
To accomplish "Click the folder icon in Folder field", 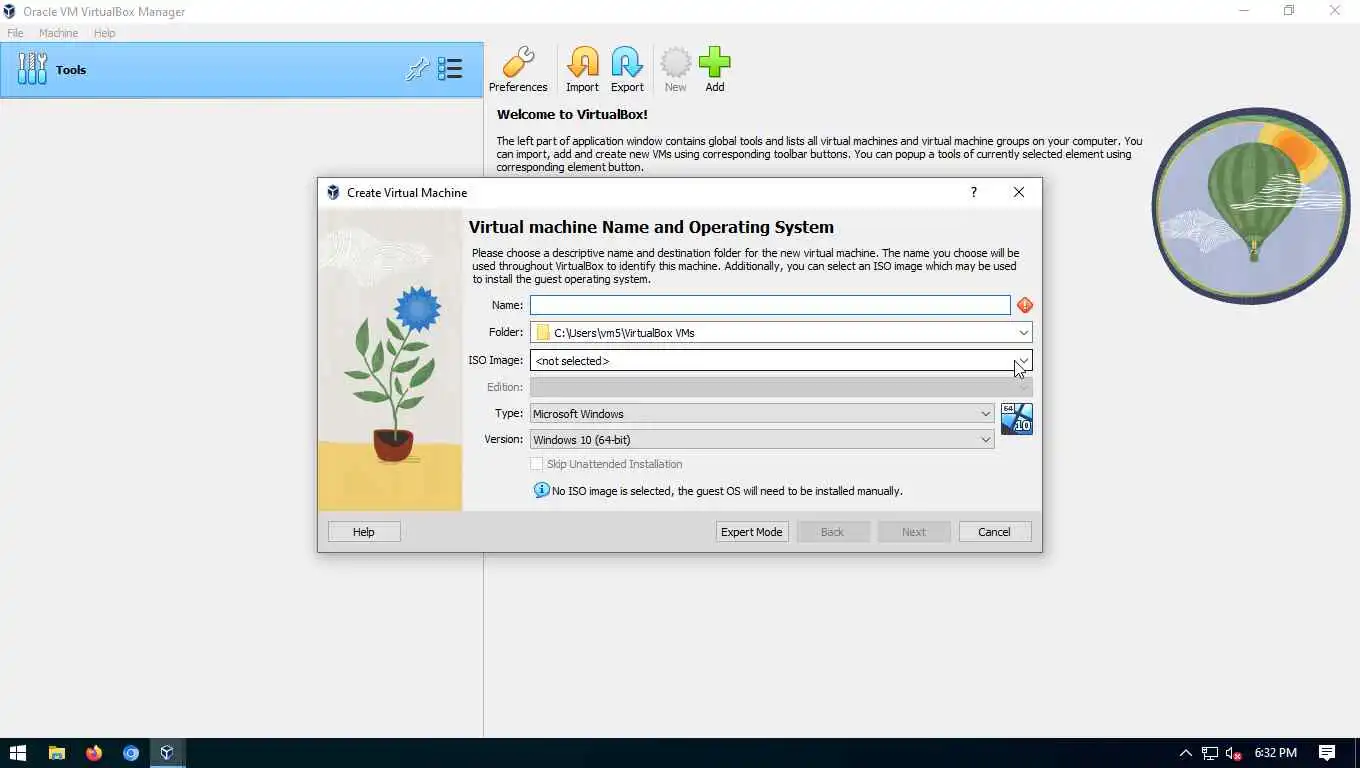I will pos(543,332).
